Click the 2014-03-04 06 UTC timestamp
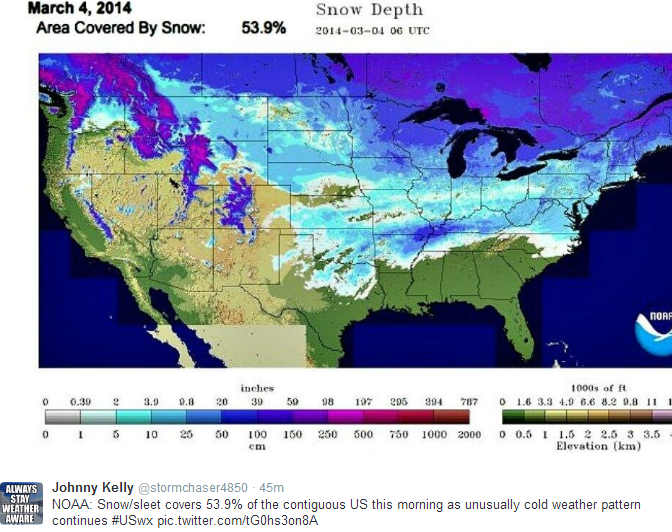672x532 pixels. (x=372, y=31)
